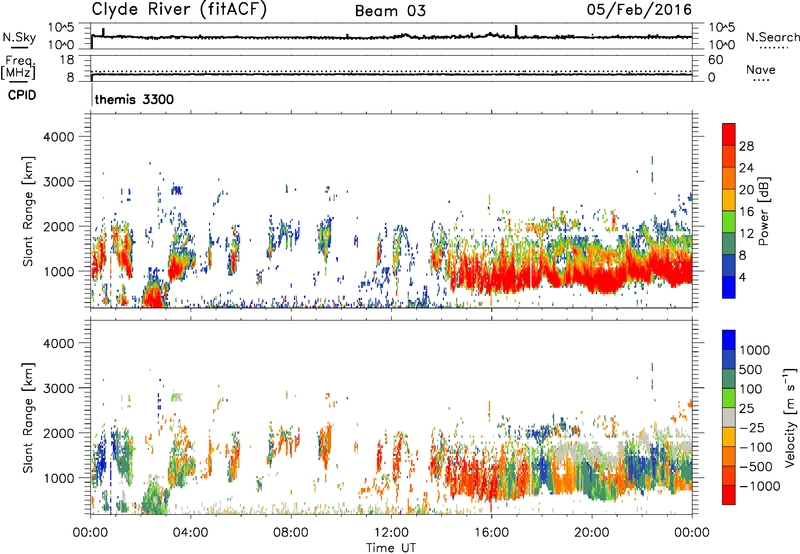Click the date '05/Feb/2016'
Viewport: 800px width, 554px height.
coord(639,10)
